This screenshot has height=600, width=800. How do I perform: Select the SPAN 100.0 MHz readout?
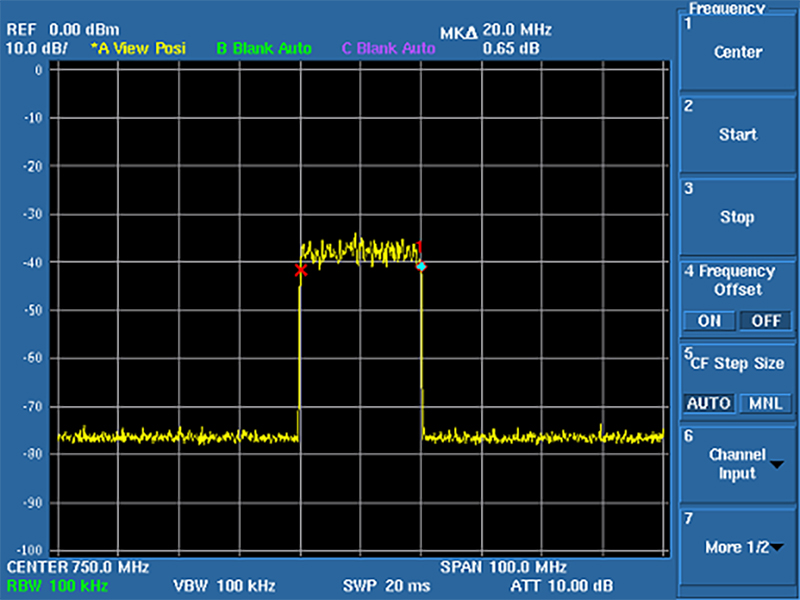point(503,567)
